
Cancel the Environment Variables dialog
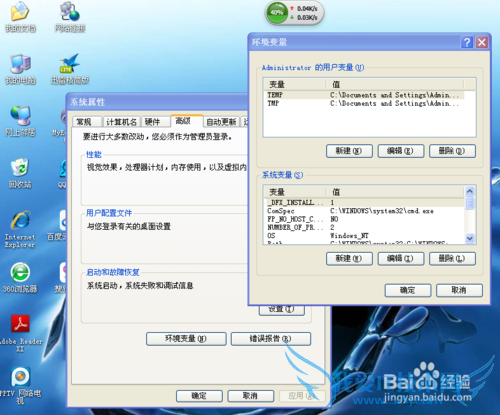[459, 290]
